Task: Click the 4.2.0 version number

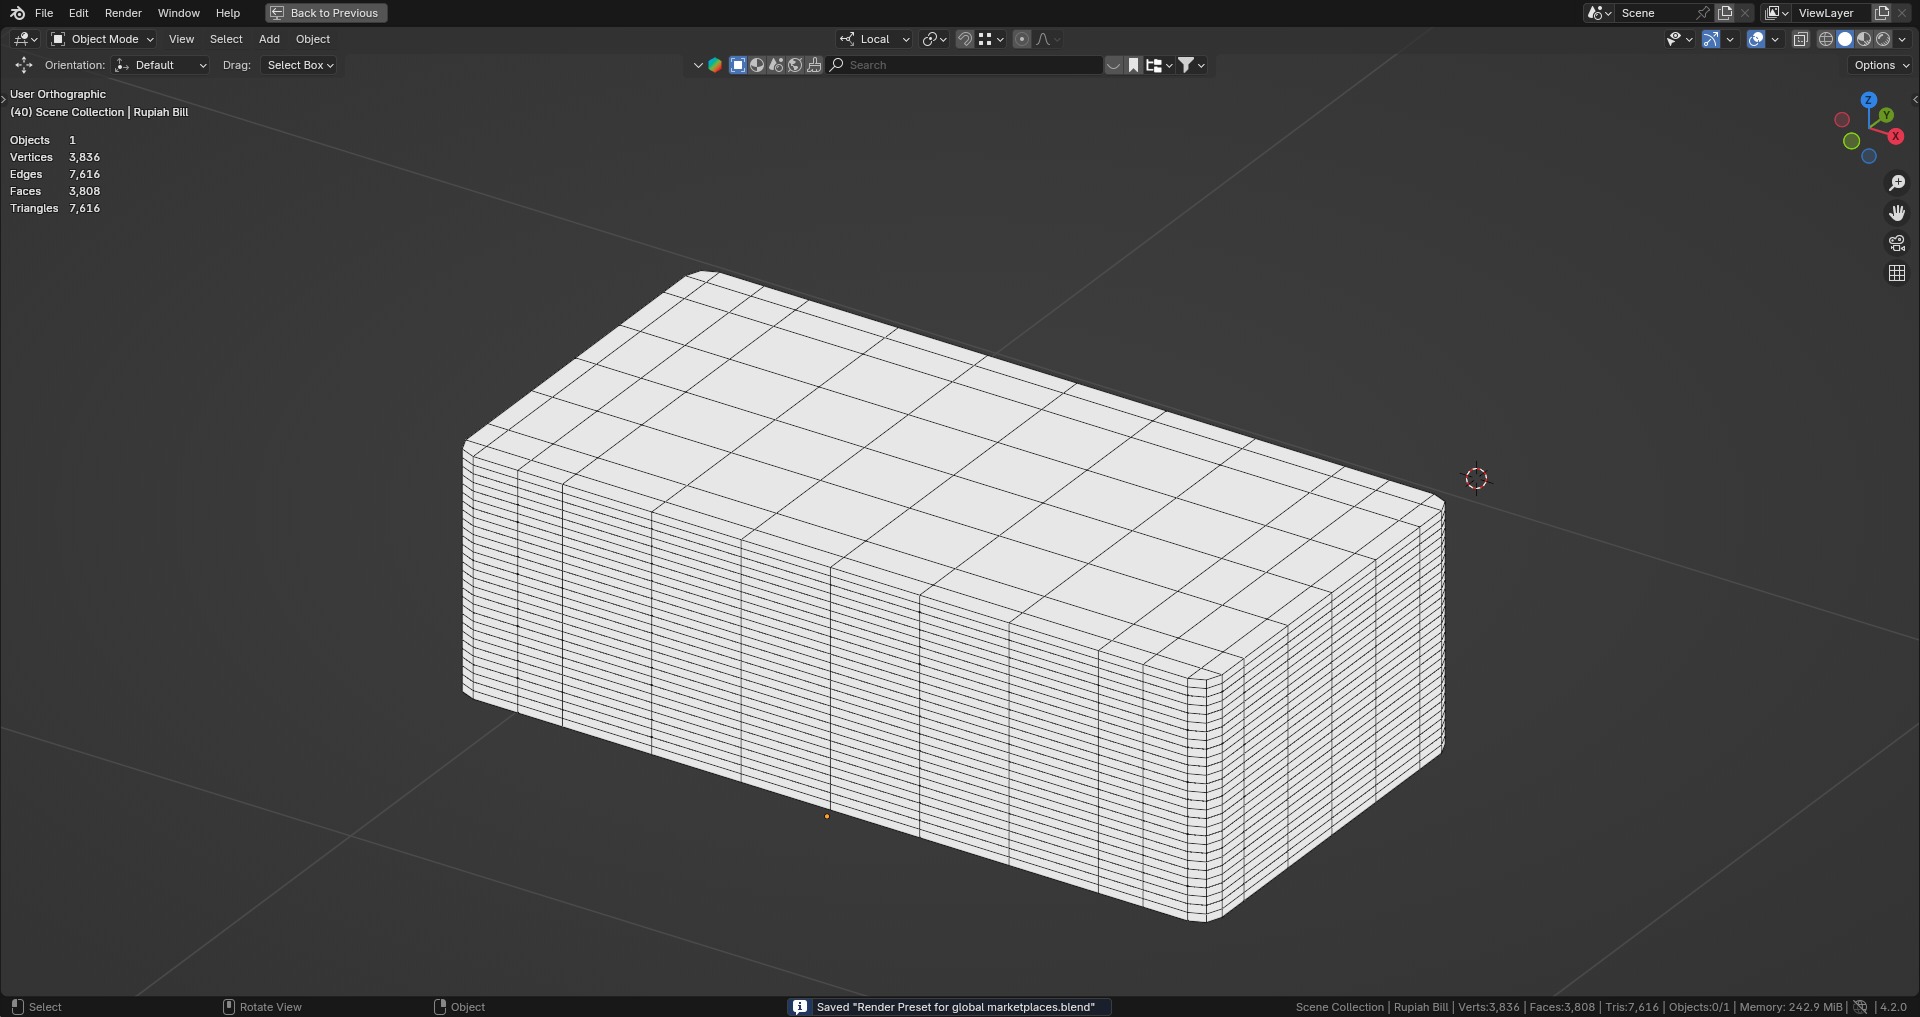Action: [x=1893, y=1007]
